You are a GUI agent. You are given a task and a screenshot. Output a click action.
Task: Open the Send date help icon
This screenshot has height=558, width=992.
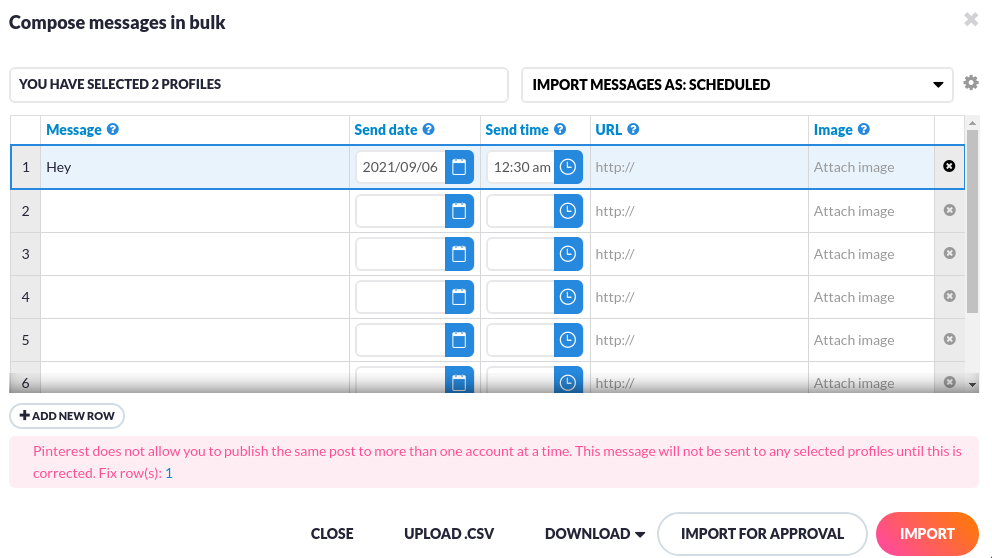428,129
